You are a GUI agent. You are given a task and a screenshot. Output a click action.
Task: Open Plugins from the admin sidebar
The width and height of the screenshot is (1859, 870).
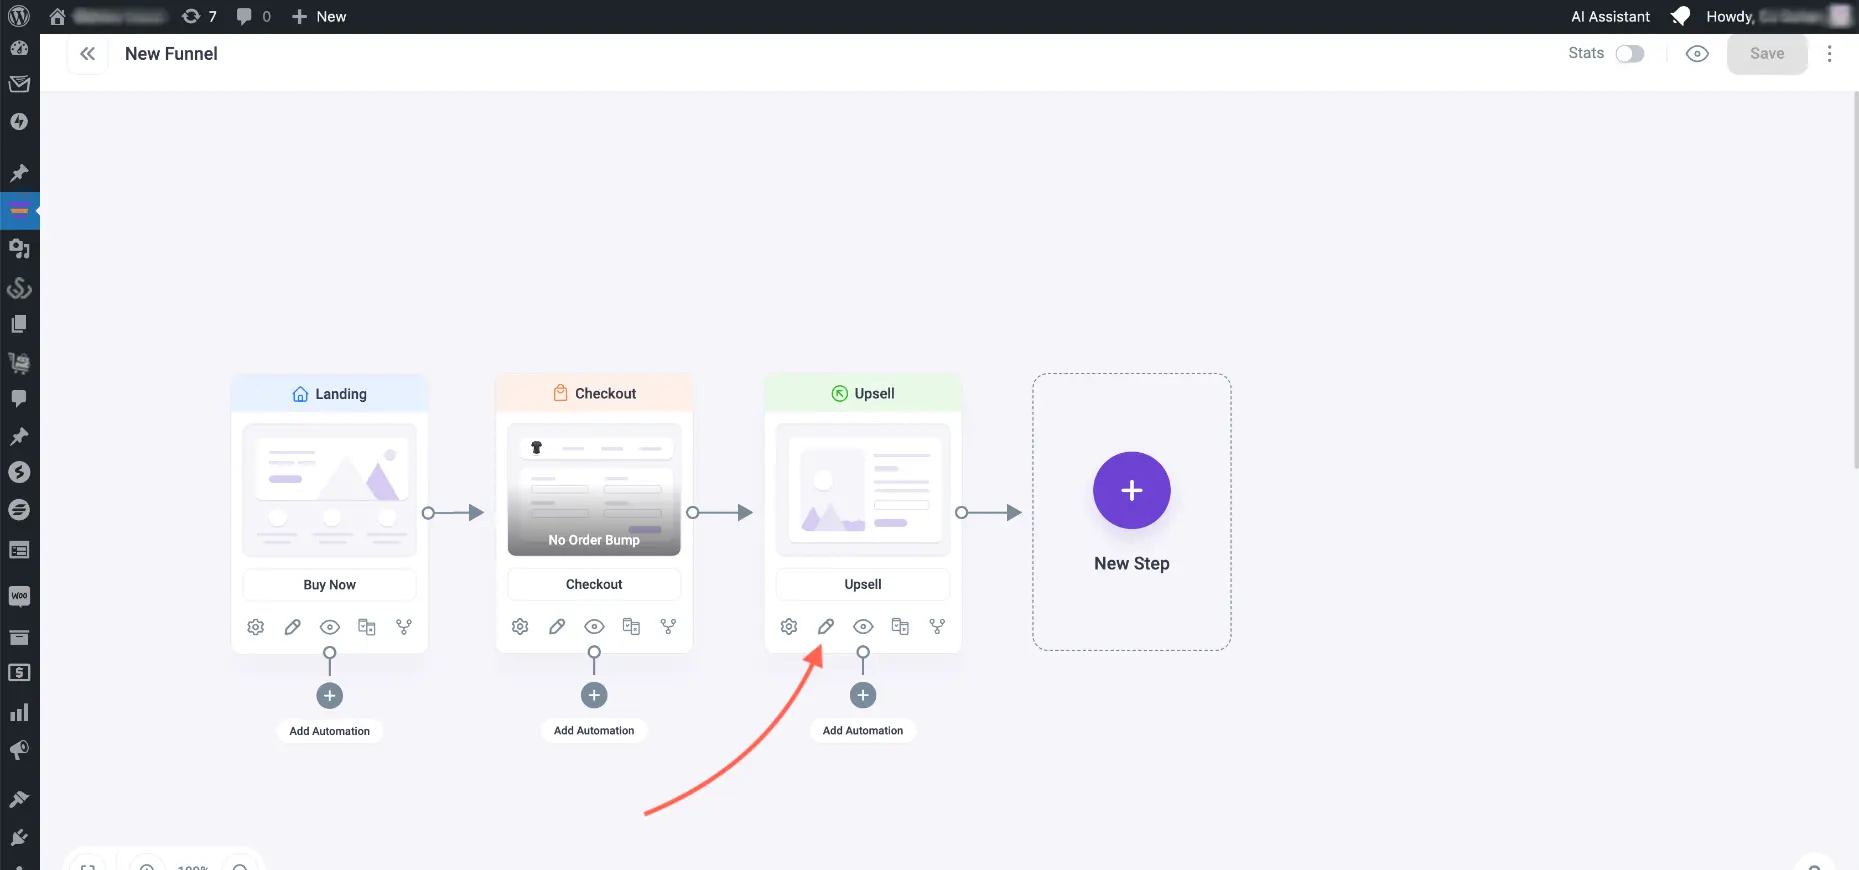[x=19, y=837]
